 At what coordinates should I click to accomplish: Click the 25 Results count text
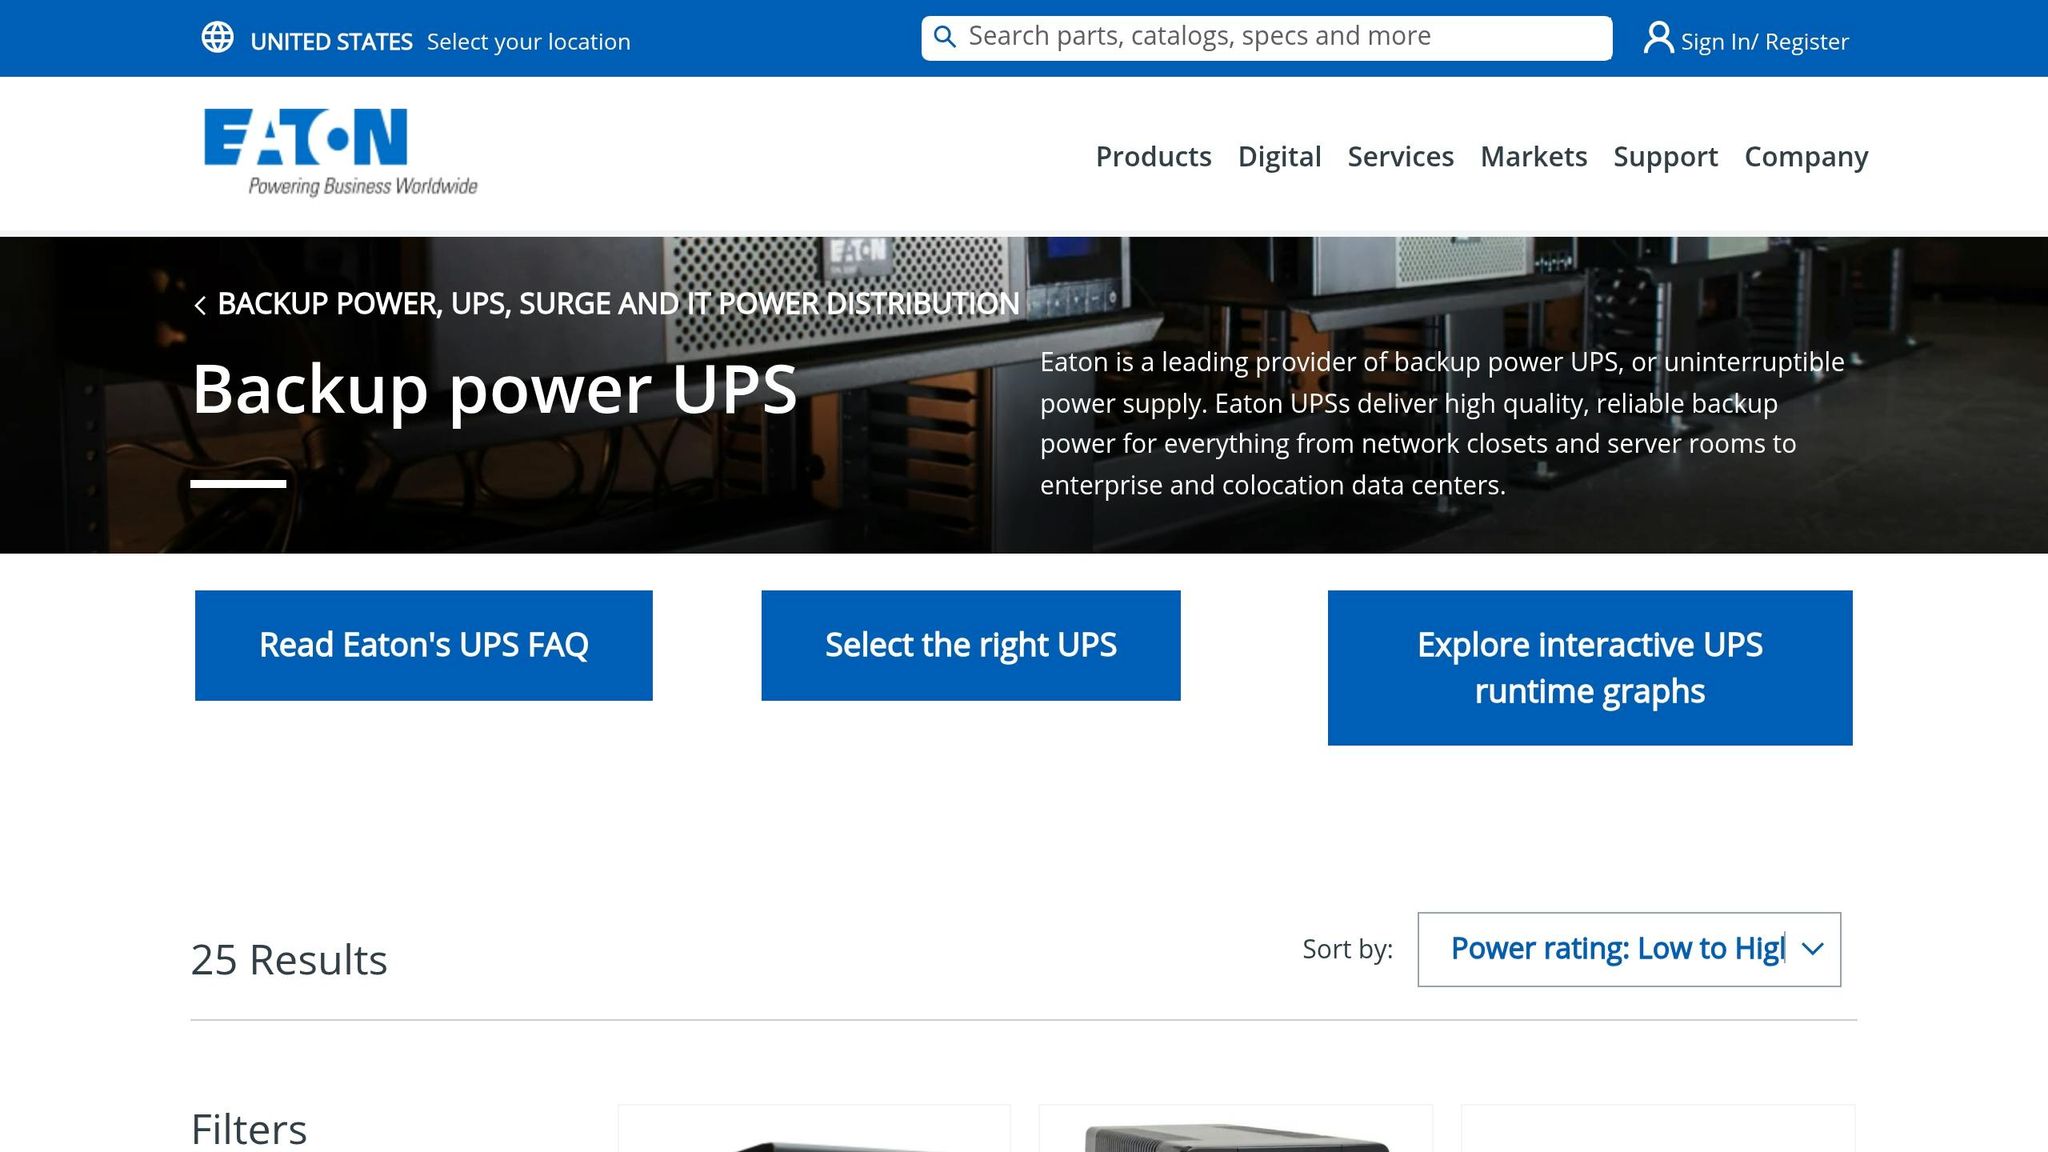[x=289, y=960]
